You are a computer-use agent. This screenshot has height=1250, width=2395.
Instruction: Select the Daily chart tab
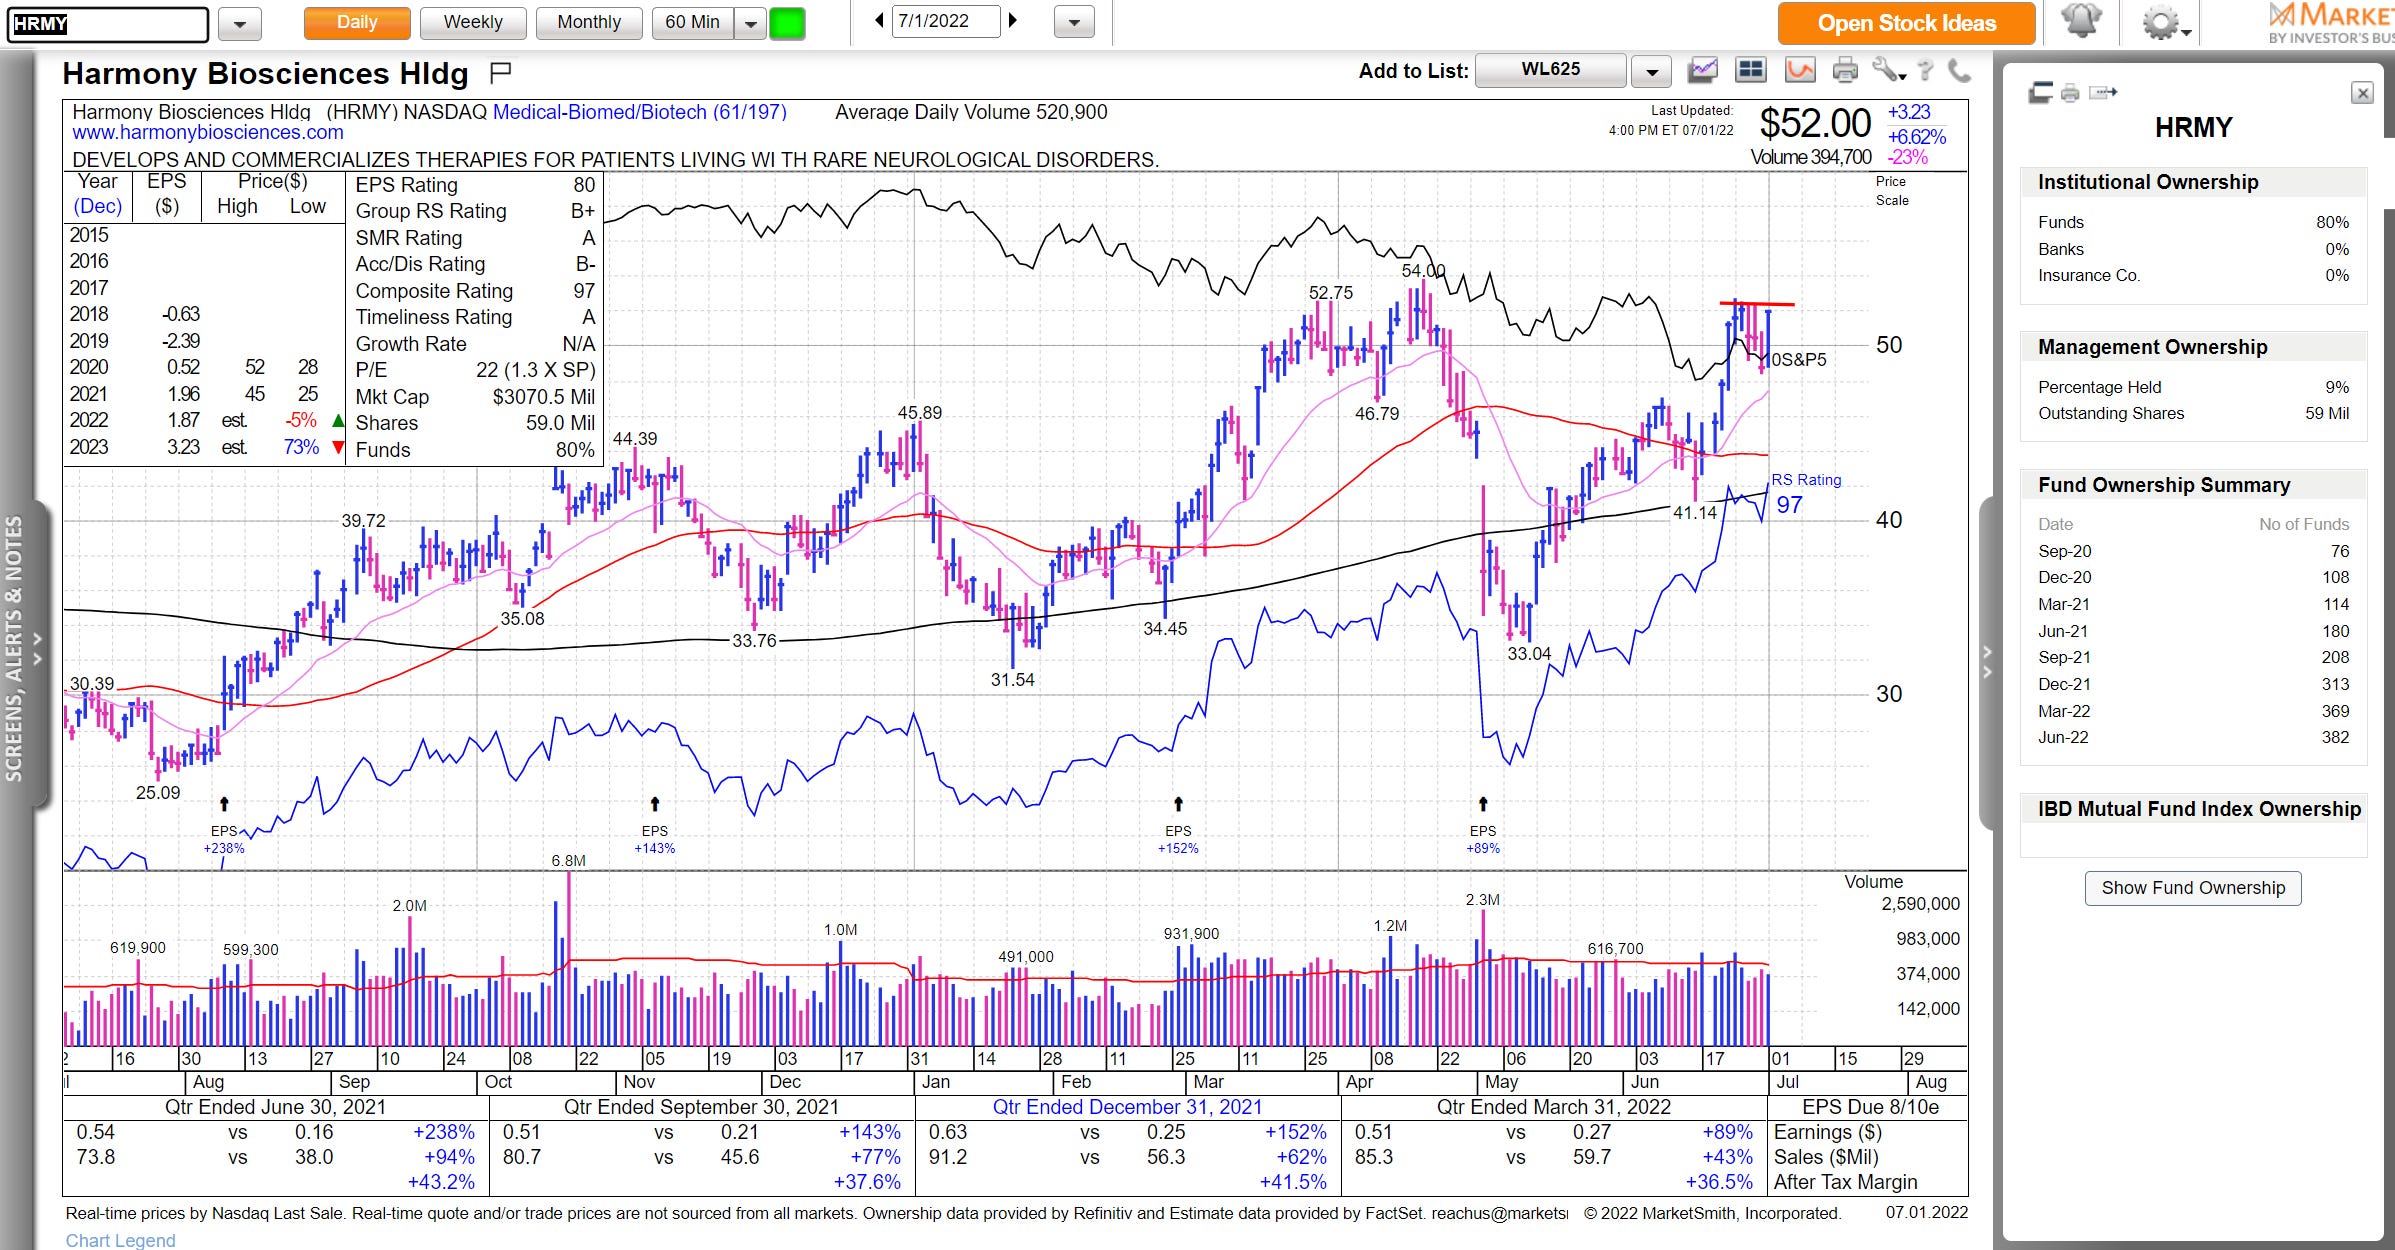click(x=357, y=23)
